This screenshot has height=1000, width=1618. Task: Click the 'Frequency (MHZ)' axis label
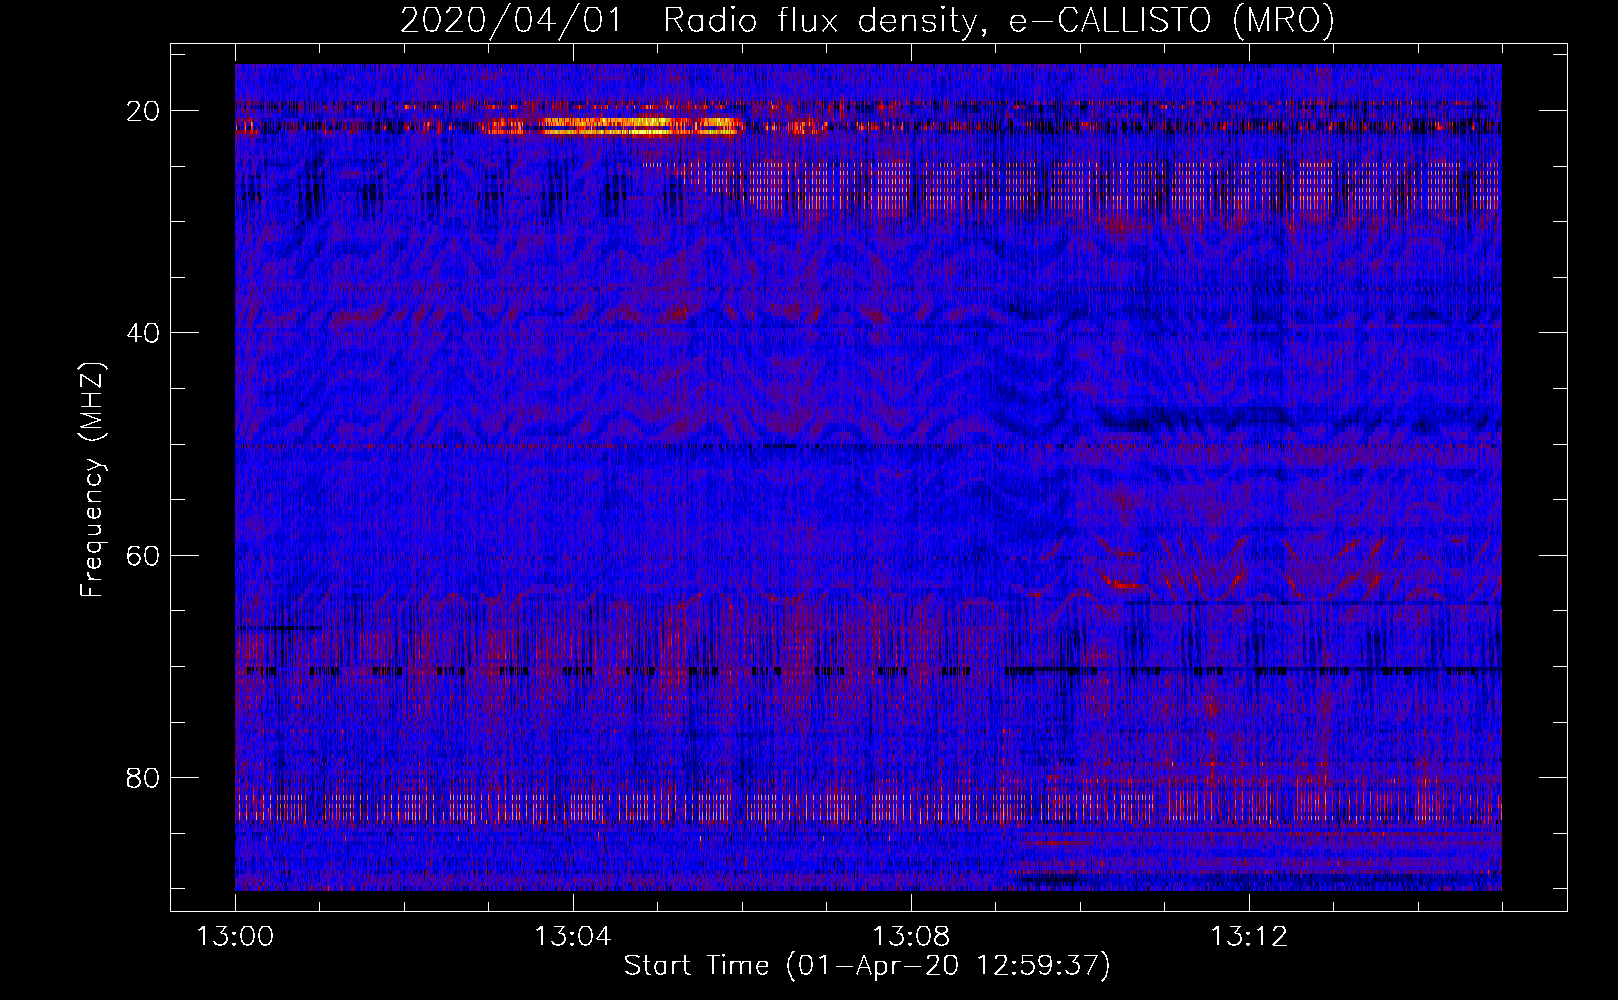92,479
